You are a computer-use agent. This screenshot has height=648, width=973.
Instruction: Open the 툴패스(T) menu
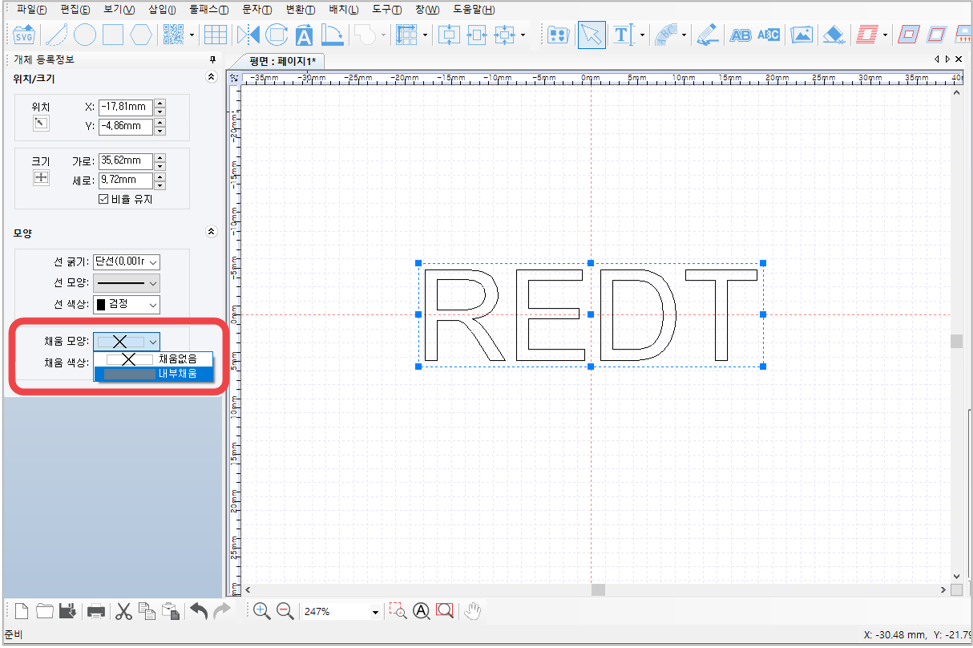(x=208, y=9)
